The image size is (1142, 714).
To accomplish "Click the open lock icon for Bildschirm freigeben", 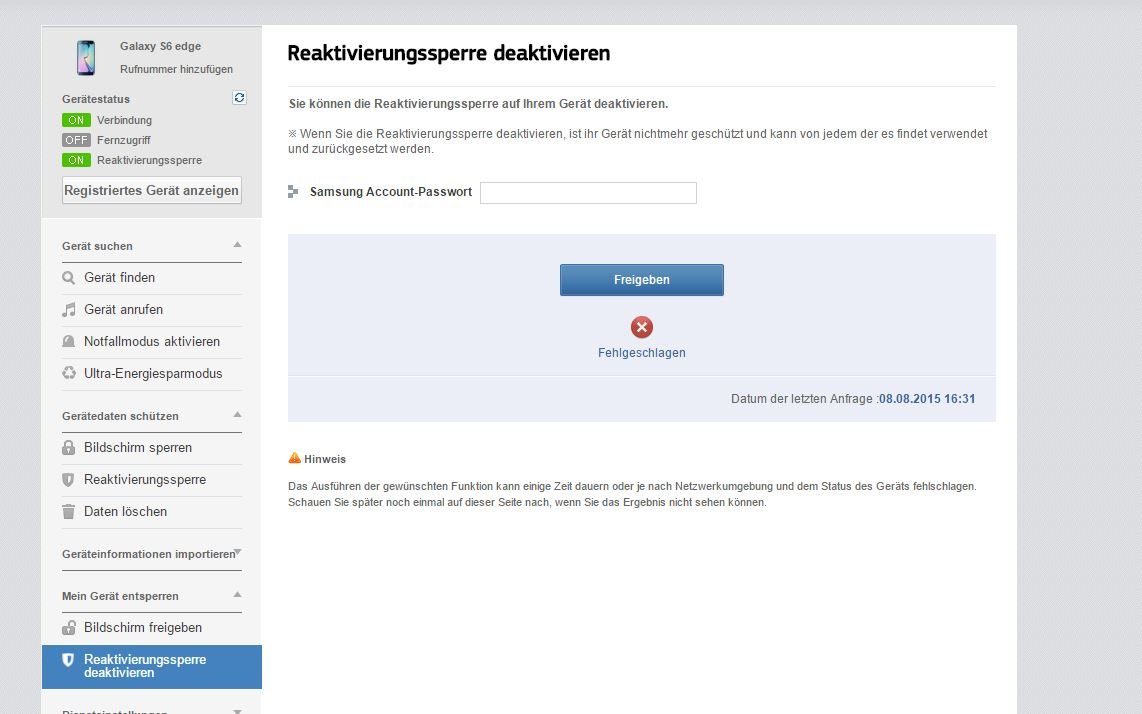I will (68, 627).
